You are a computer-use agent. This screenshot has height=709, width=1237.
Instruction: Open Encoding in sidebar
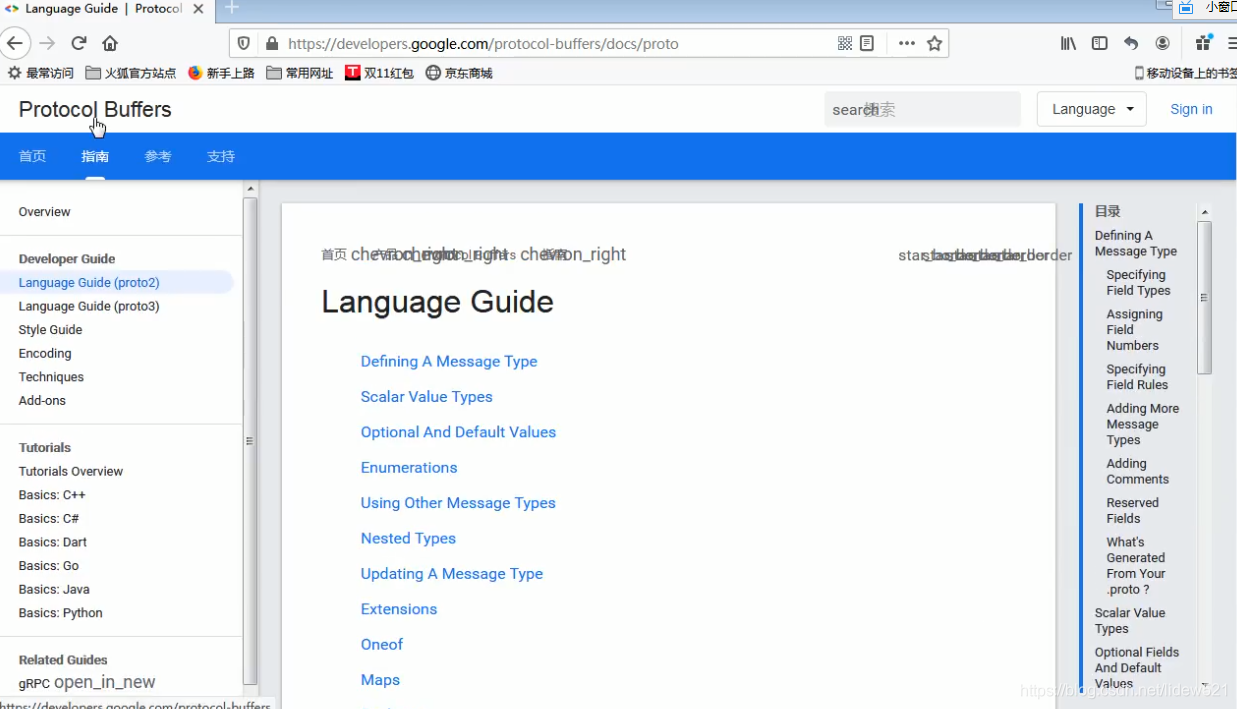click(45, 353)
